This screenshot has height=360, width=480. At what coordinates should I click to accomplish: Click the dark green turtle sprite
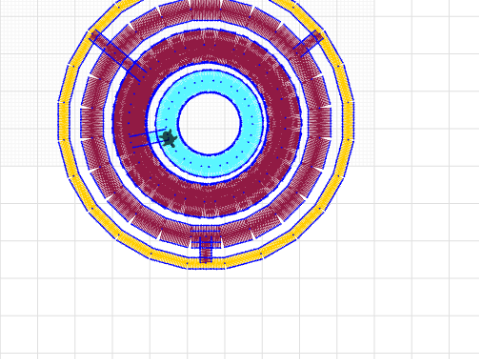169,138
